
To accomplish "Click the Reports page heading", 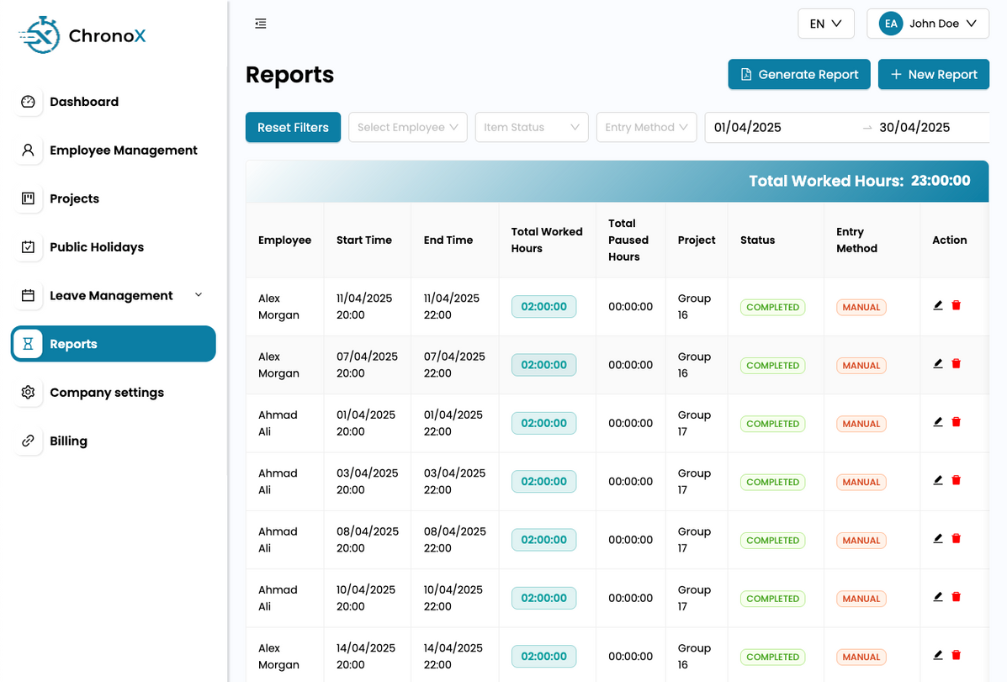I will coord(290,74).
